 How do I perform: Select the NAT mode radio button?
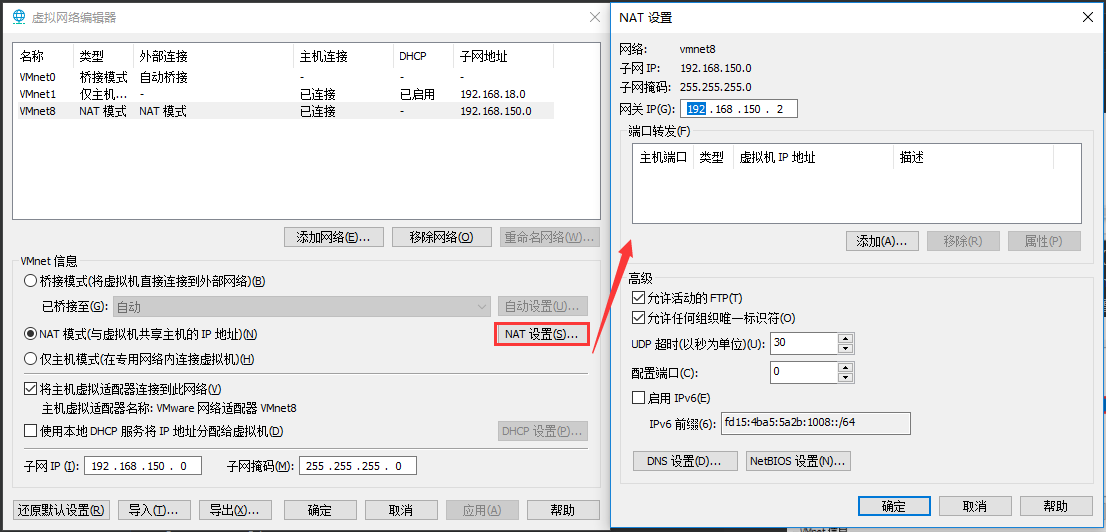point(30,334)
